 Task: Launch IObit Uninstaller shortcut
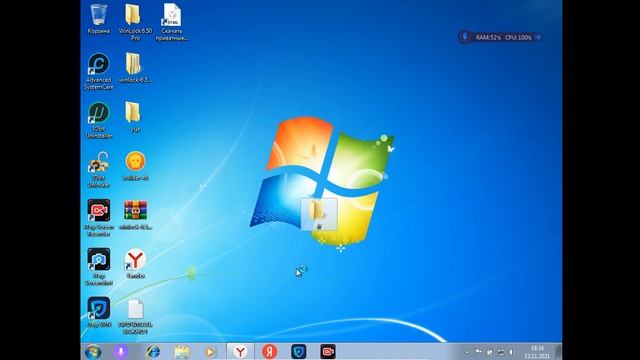98,120
